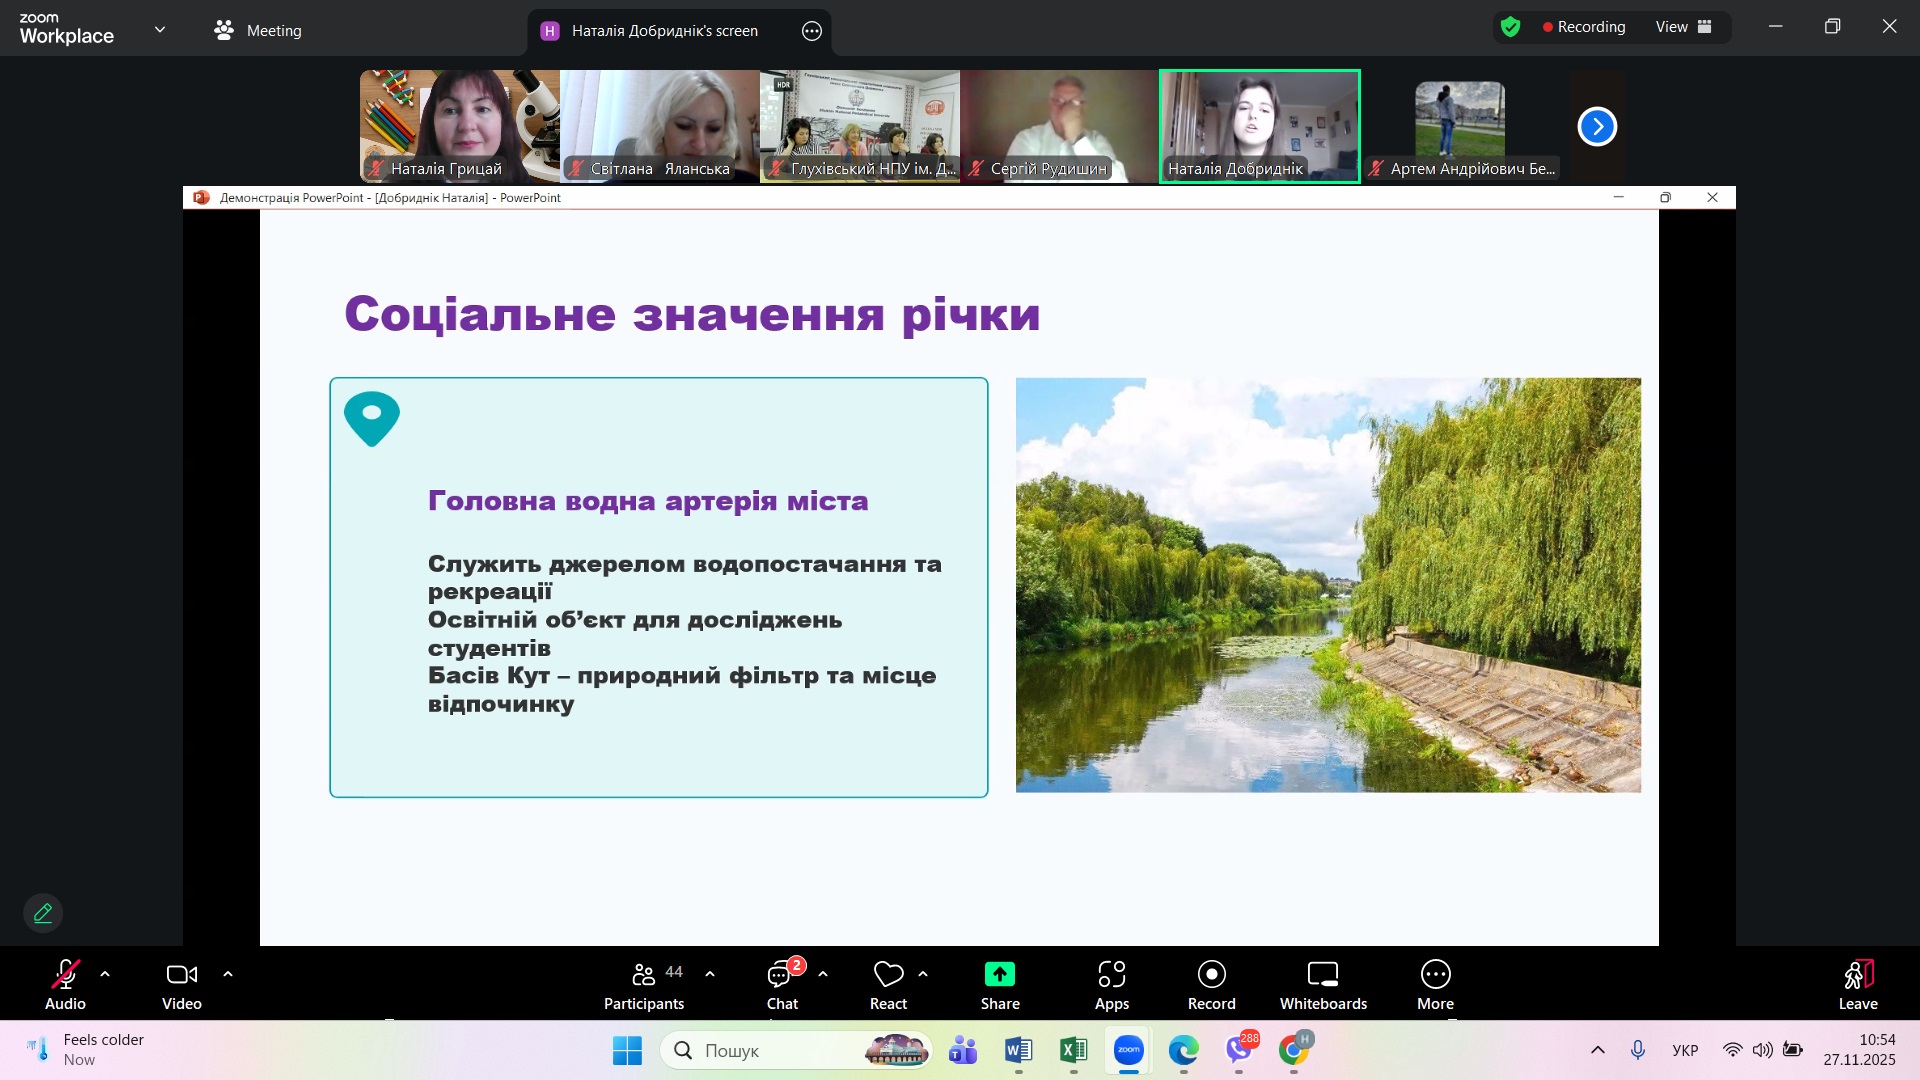
Task: Click the green encryption shield icon
Action: tap(1510, 27)
